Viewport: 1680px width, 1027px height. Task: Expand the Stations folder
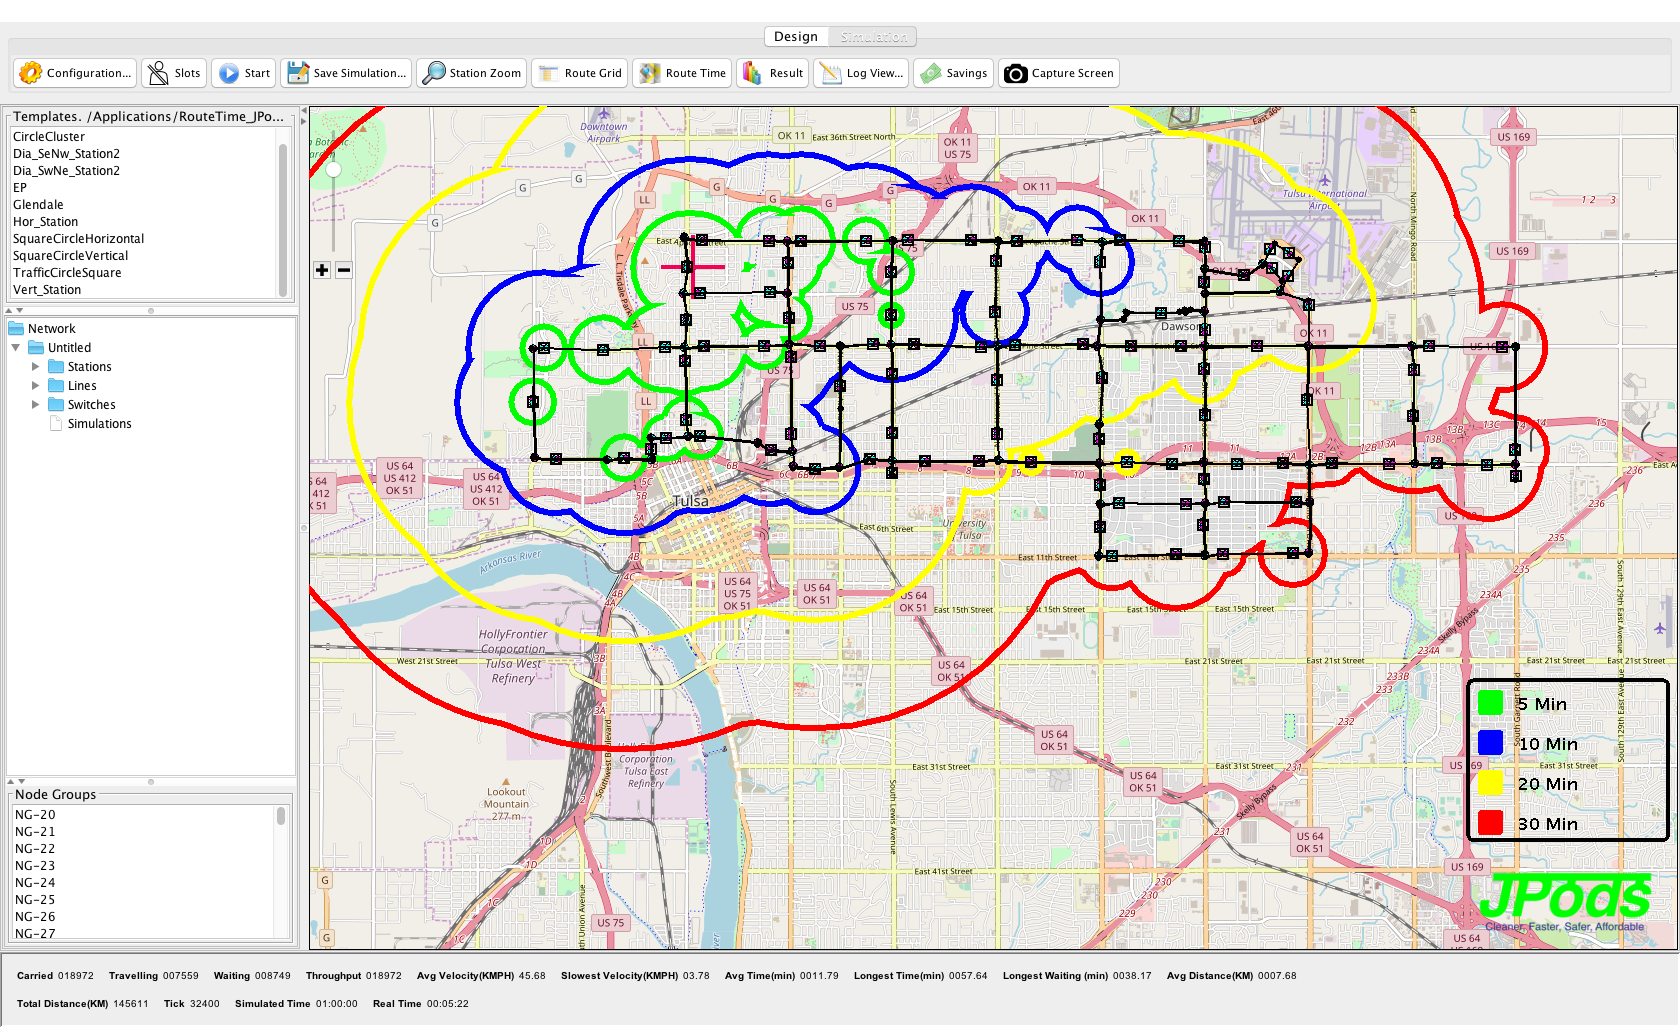pyautogui.click(x=36, y=367)
